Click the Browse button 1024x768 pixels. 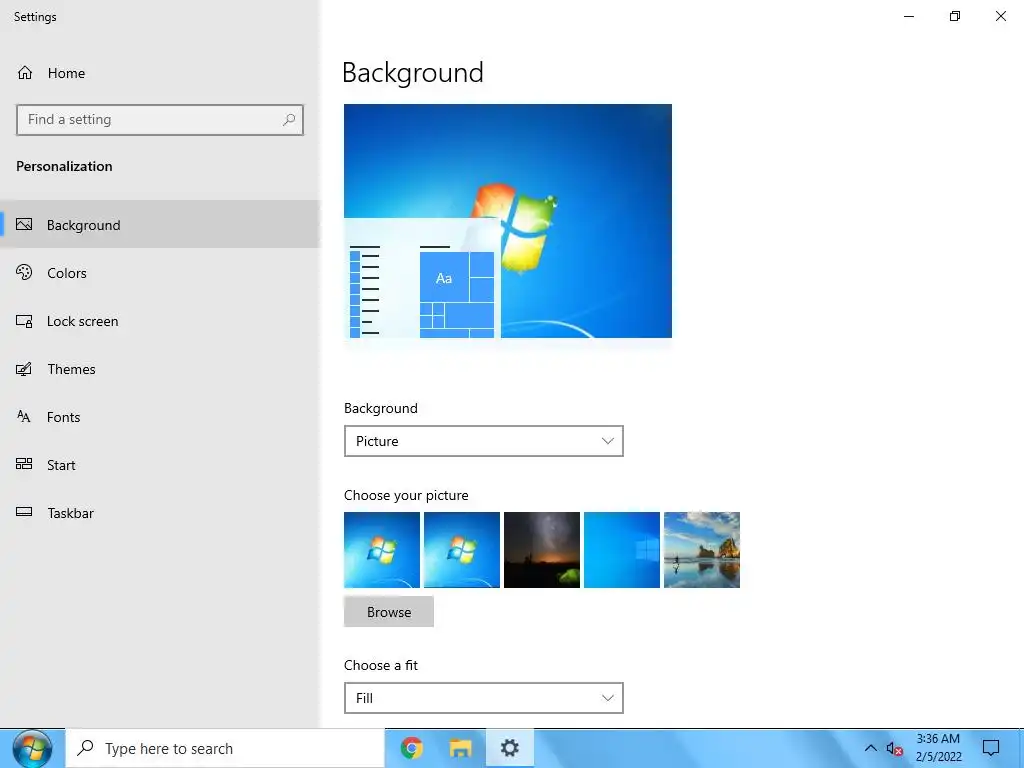pyautogui.click(x=389, y=612)
